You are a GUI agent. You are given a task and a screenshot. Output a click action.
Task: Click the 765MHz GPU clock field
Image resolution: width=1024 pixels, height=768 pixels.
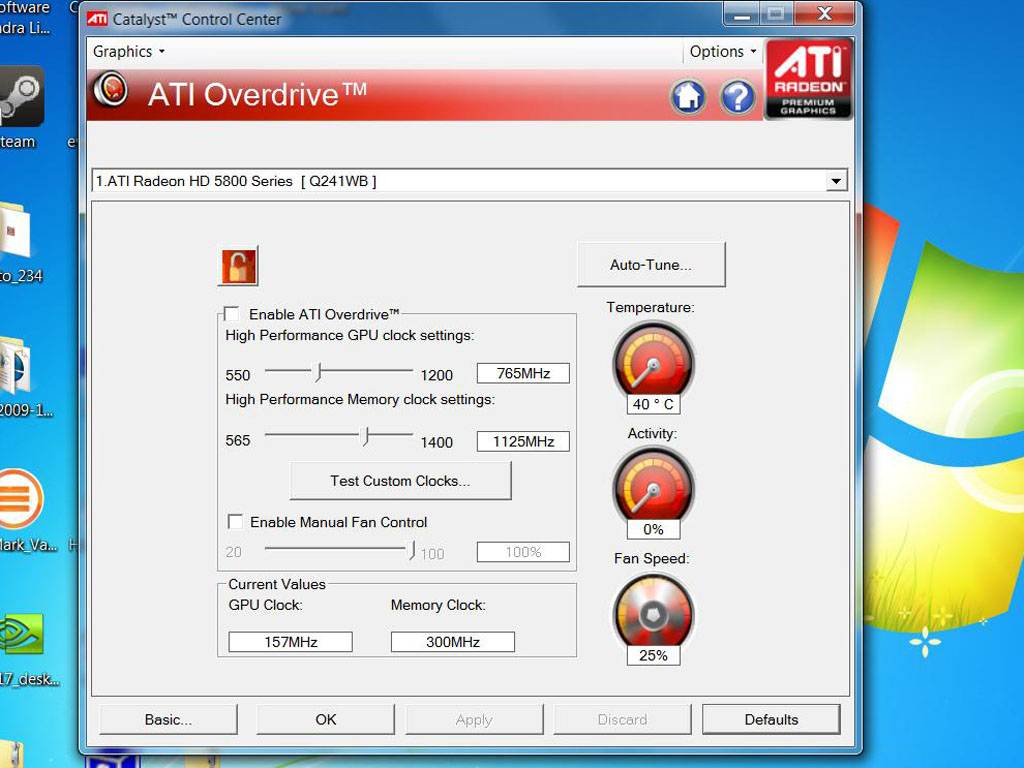pyautogui.click(x=523, y=373)
